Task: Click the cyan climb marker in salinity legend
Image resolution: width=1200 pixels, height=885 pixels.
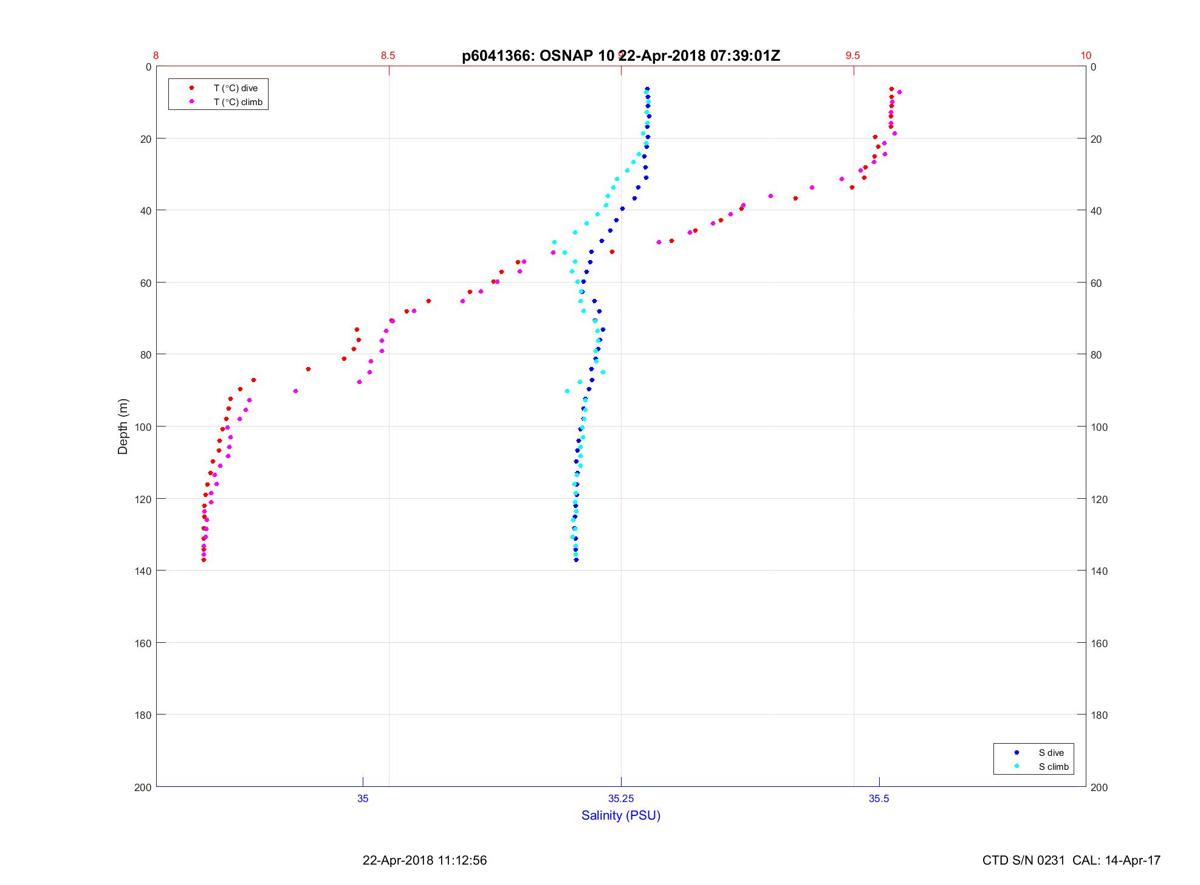Action: (1017, 767)
